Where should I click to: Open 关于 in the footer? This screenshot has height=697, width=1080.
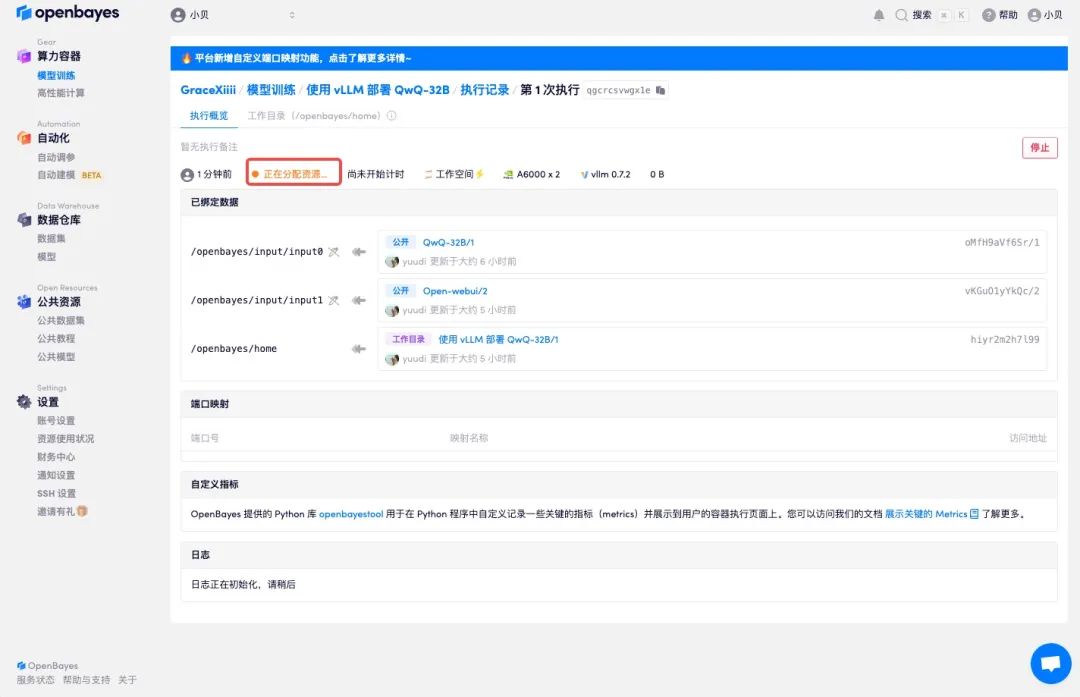127,680
